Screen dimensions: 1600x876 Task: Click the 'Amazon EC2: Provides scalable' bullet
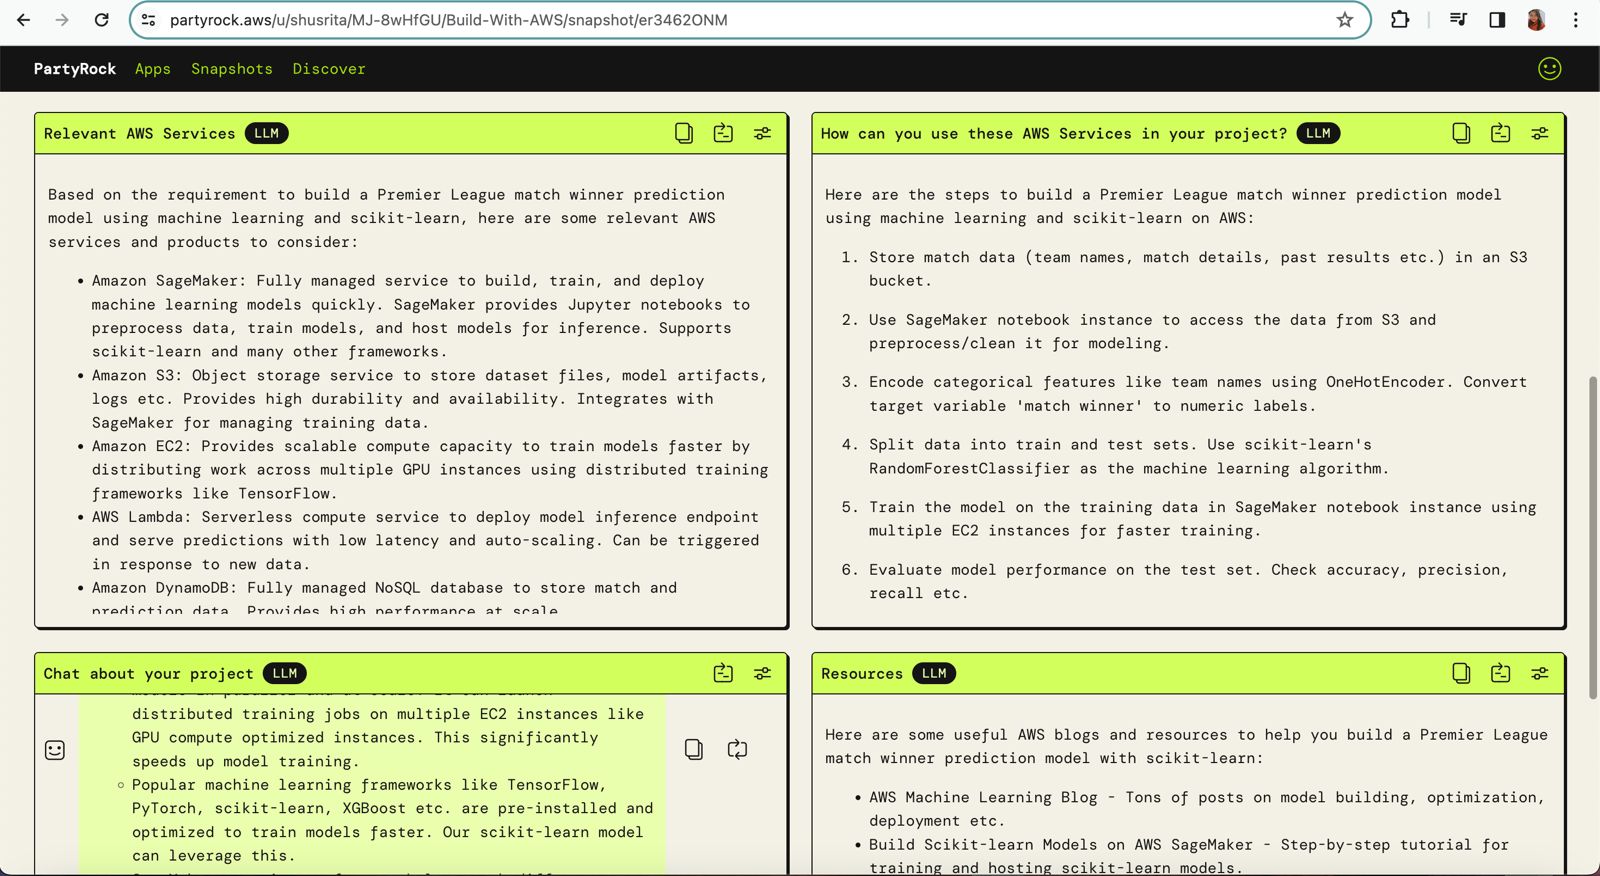(430, 470)
